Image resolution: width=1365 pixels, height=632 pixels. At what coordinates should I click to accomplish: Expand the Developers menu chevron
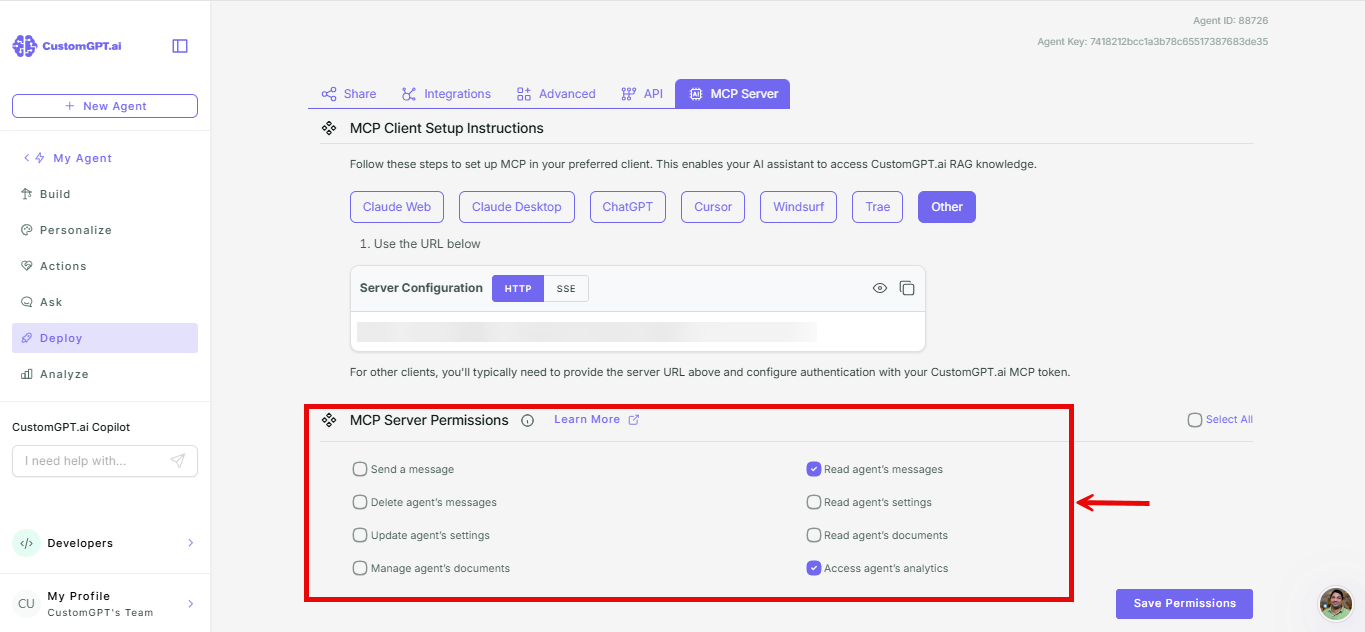[190, 543]
